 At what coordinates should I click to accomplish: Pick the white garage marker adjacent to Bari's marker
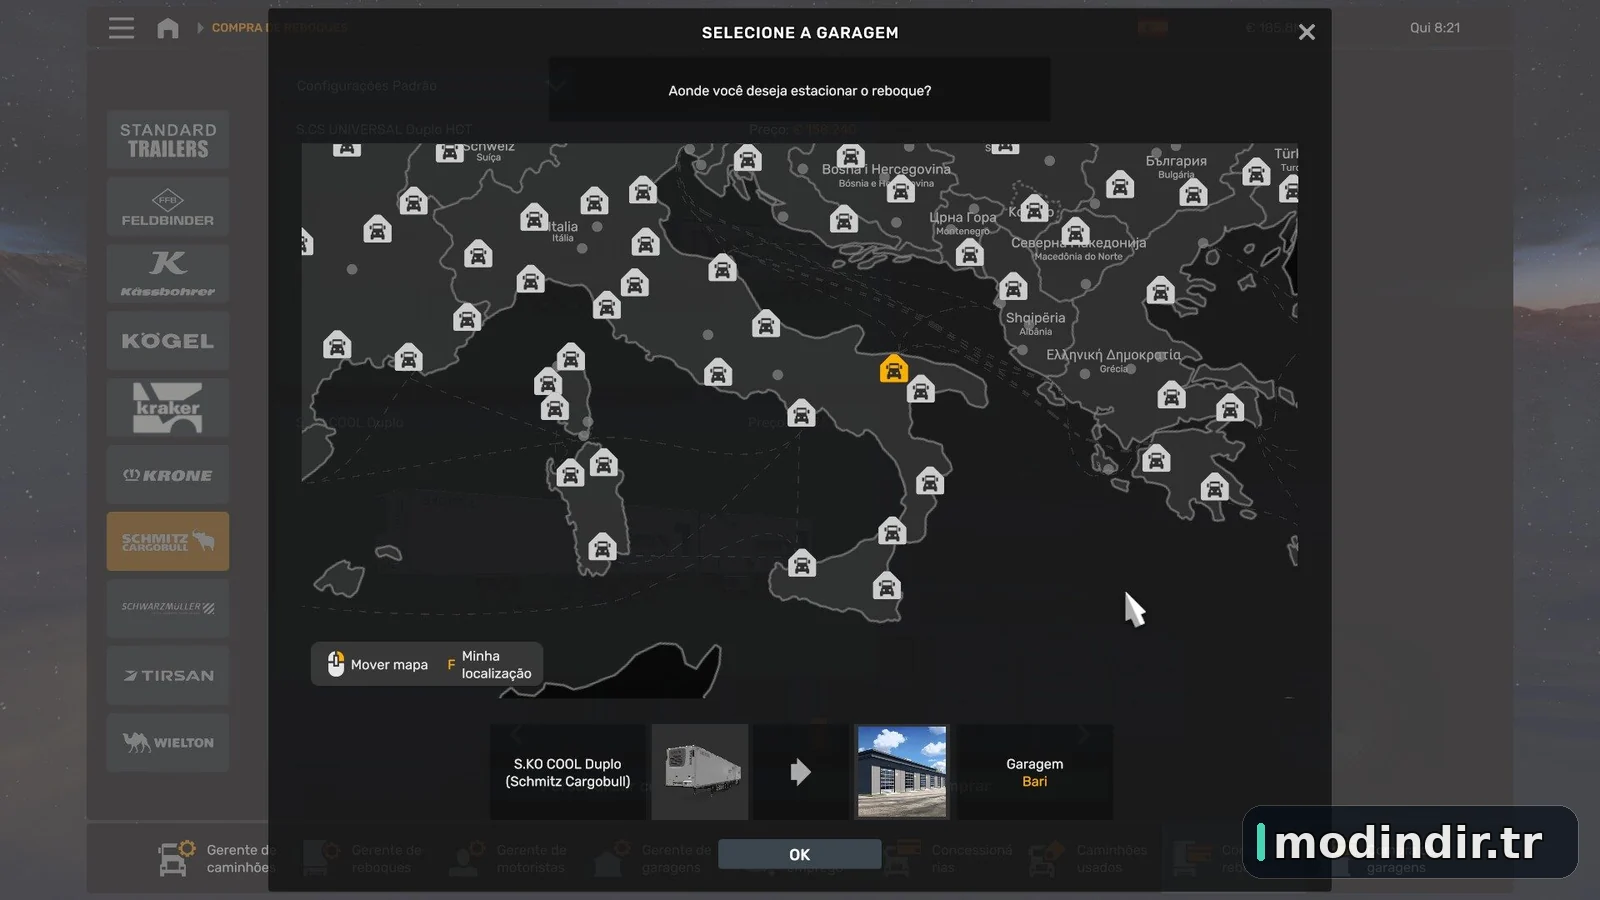pyautogui.click(x=920, y=389)
